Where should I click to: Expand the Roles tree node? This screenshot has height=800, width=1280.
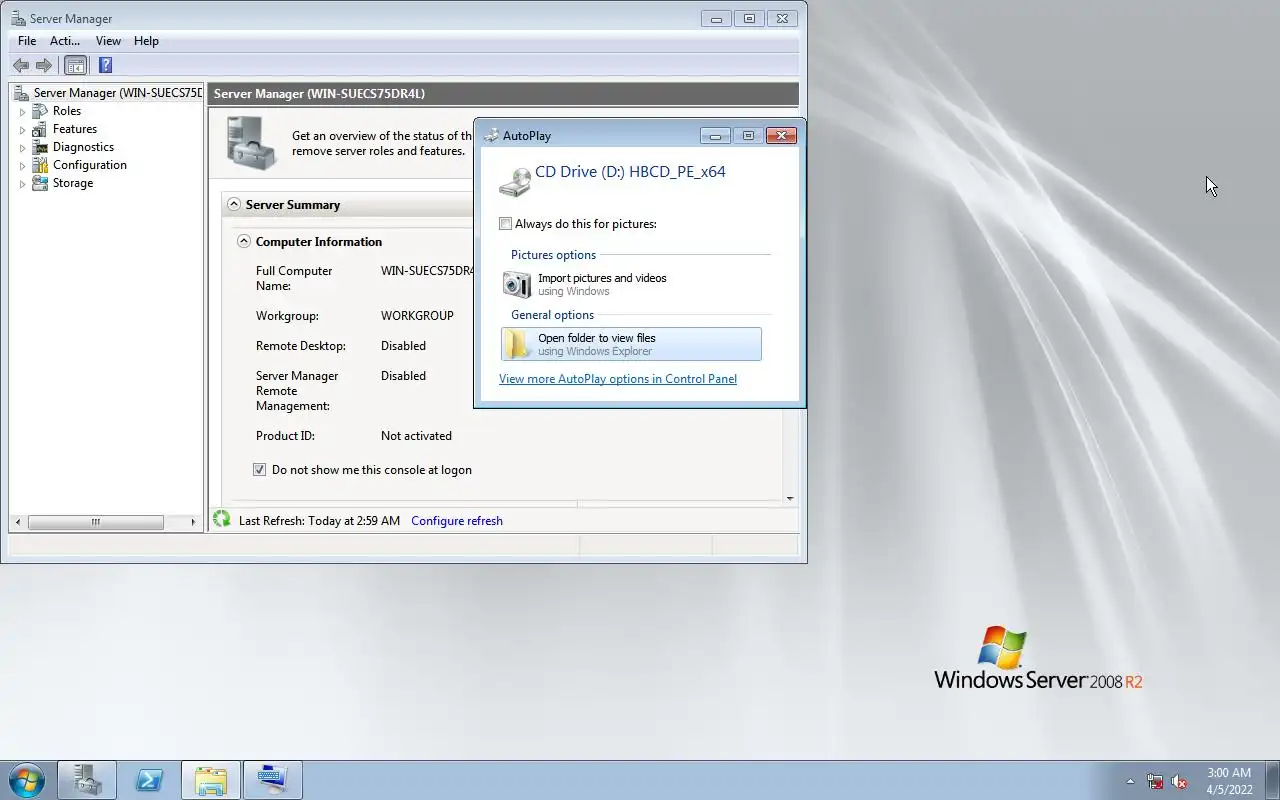(x=22, y=112)
